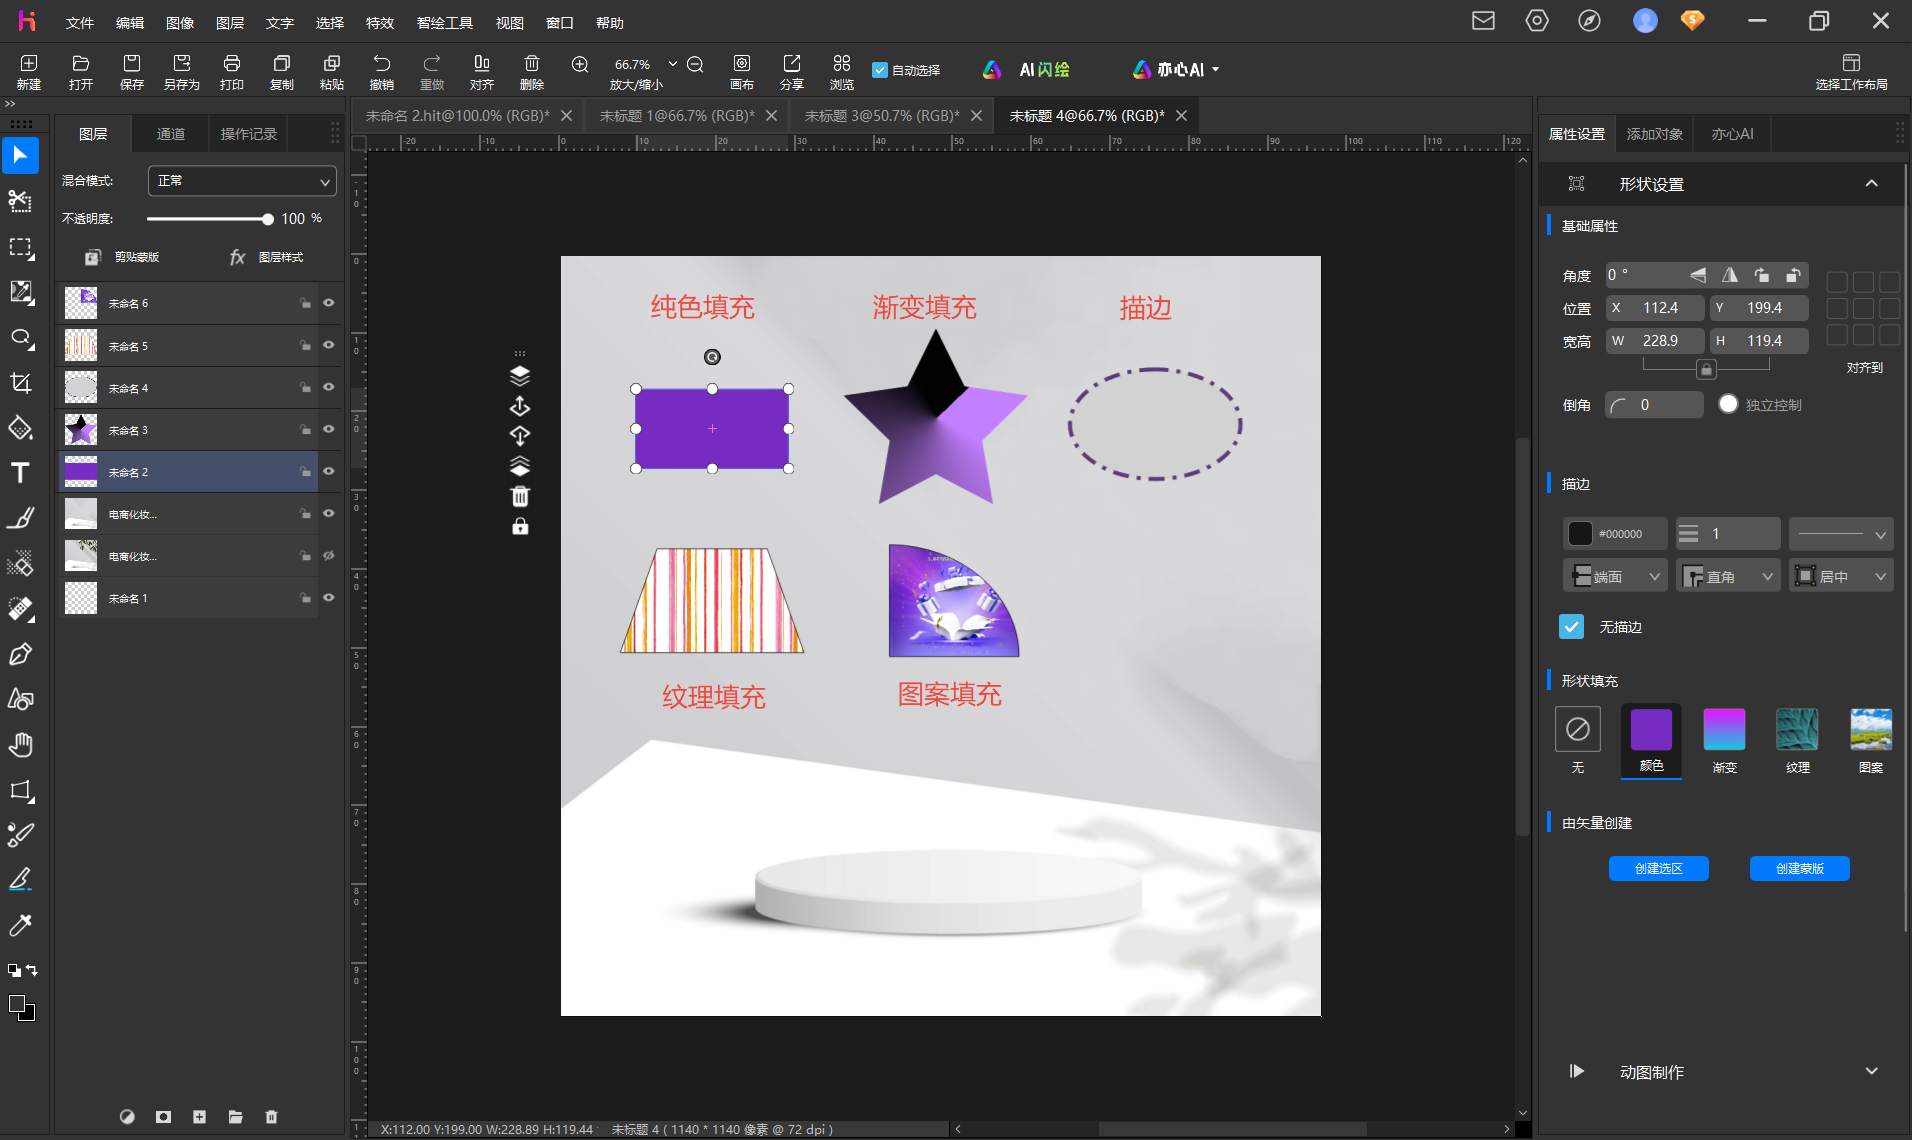
Task: Open the stroke corner join dropdown
Action: click(1728, 576)
